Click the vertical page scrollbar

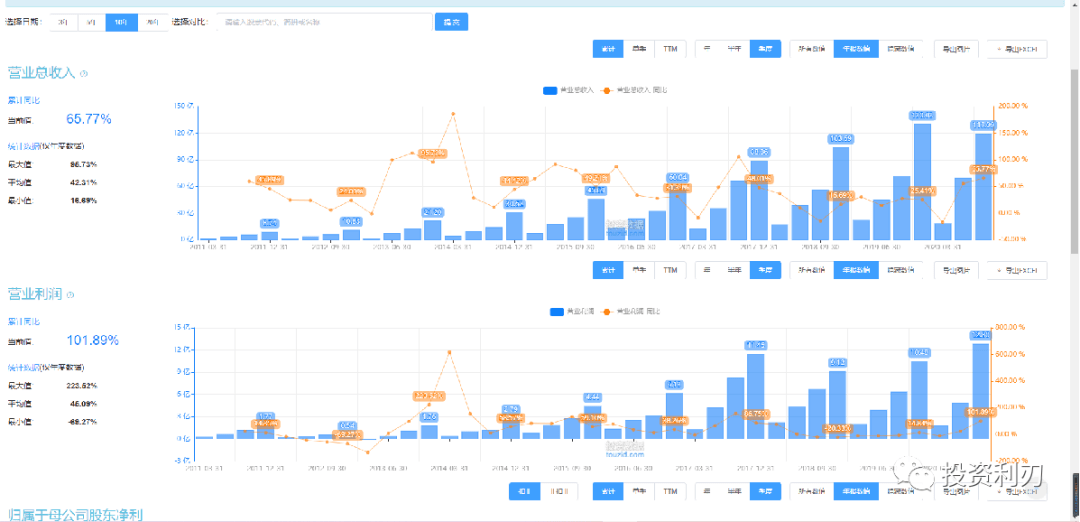click(x=1074, y=150)
